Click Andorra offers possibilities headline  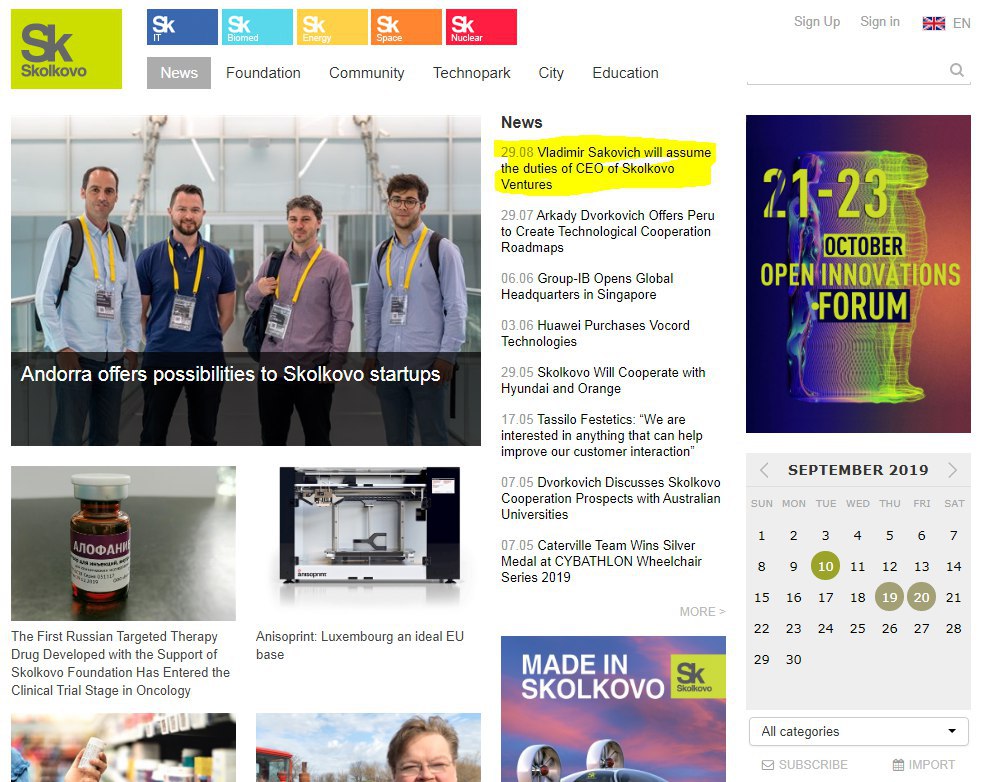pyautogui.click(x=230, y=374)
